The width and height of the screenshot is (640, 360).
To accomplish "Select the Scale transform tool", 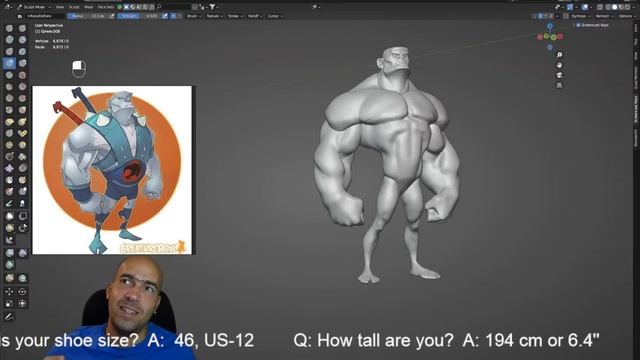I will (x=9, y=303).
